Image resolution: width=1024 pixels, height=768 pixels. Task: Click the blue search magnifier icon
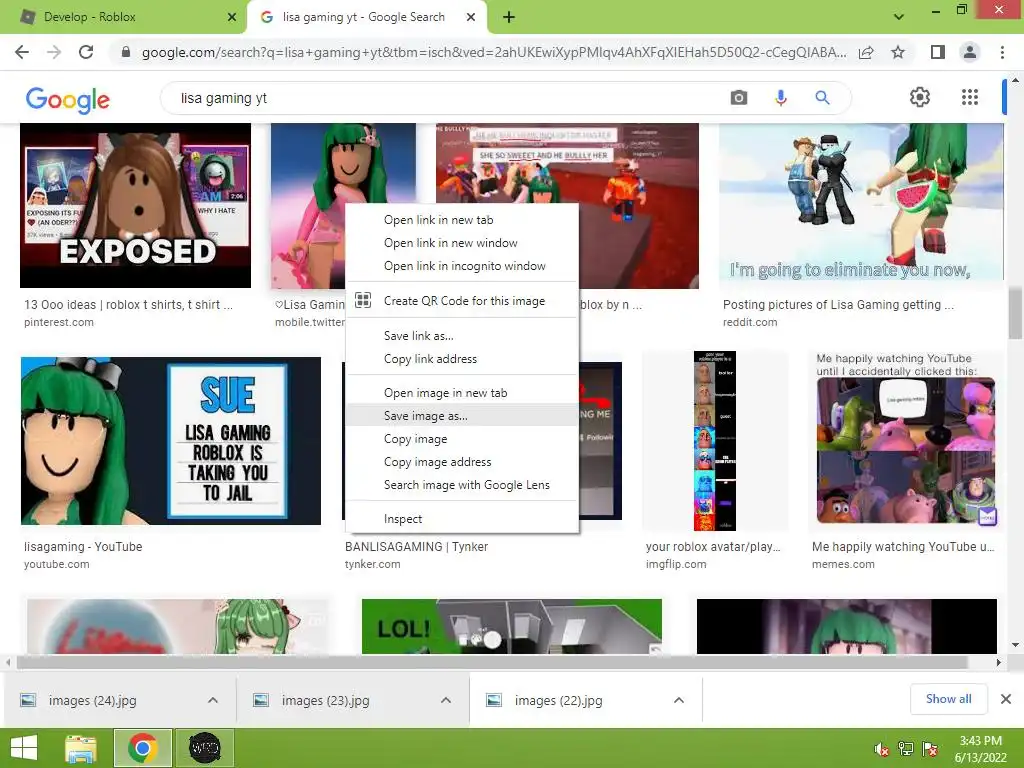[x=822, y=98]
